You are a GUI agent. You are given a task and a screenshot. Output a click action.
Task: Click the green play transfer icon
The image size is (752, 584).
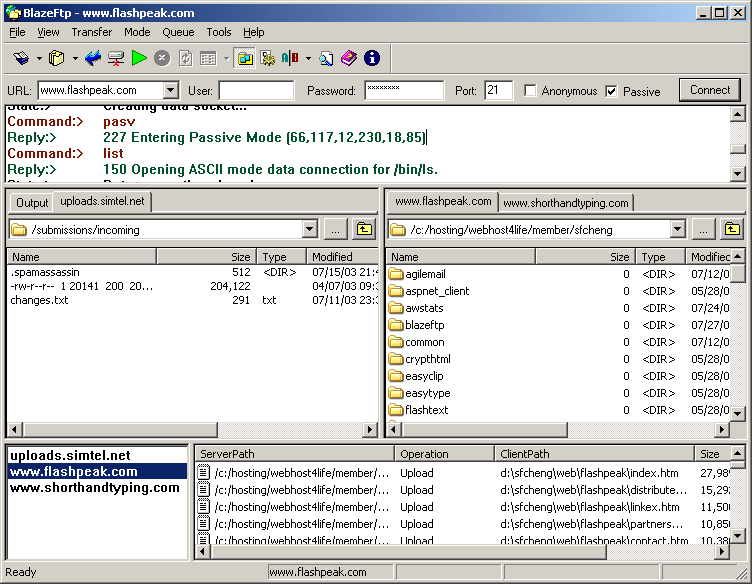(139, 59)
